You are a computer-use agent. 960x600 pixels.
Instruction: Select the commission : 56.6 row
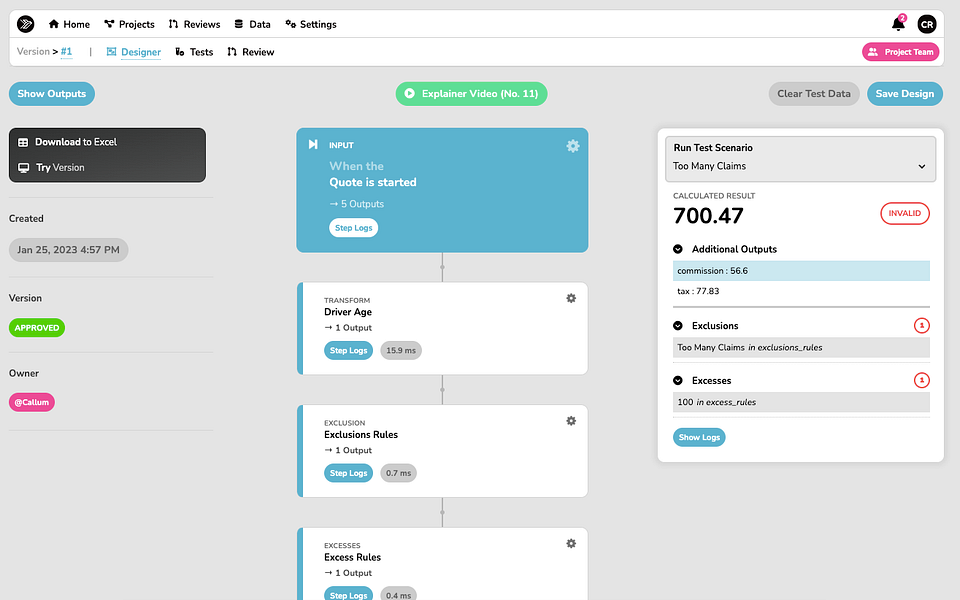tap(801, 271)
